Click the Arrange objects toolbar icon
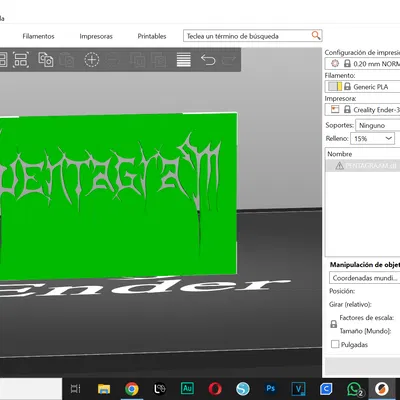400x400 pixels. coord(21,60)
